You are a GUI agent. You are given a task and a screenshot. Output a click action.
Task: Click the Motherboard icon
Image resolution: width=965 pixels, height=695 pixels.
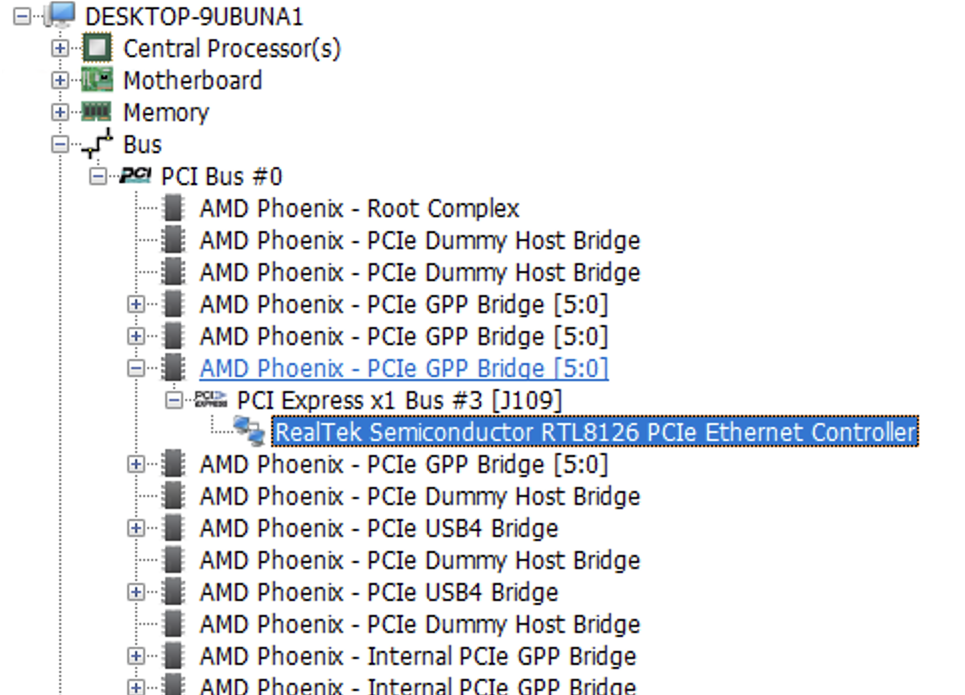[x=97, y=80]
